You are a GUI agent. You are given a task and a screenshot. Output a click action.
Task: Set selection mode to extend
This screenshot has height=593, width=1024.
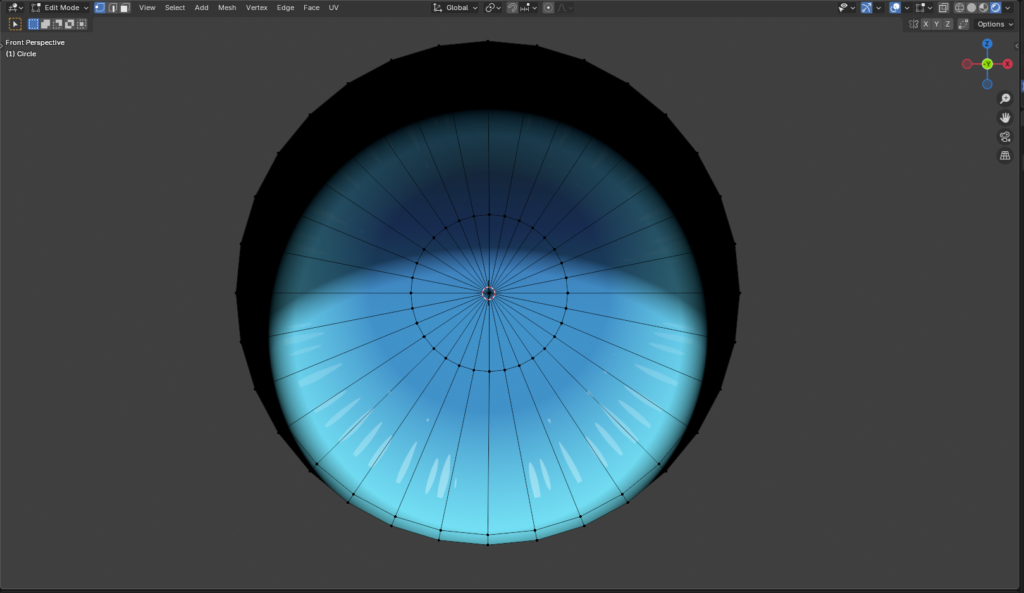pyautogui.click(x=45, y=24)
